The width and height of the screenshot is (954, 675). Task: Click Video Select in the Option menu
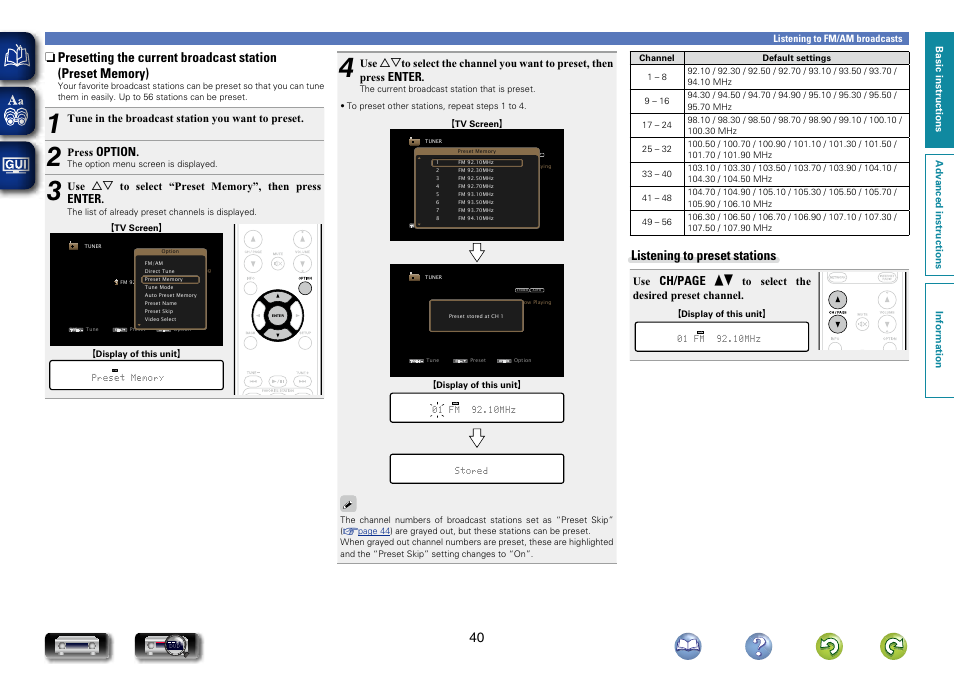pyautogui.click(x=161, y=319)
